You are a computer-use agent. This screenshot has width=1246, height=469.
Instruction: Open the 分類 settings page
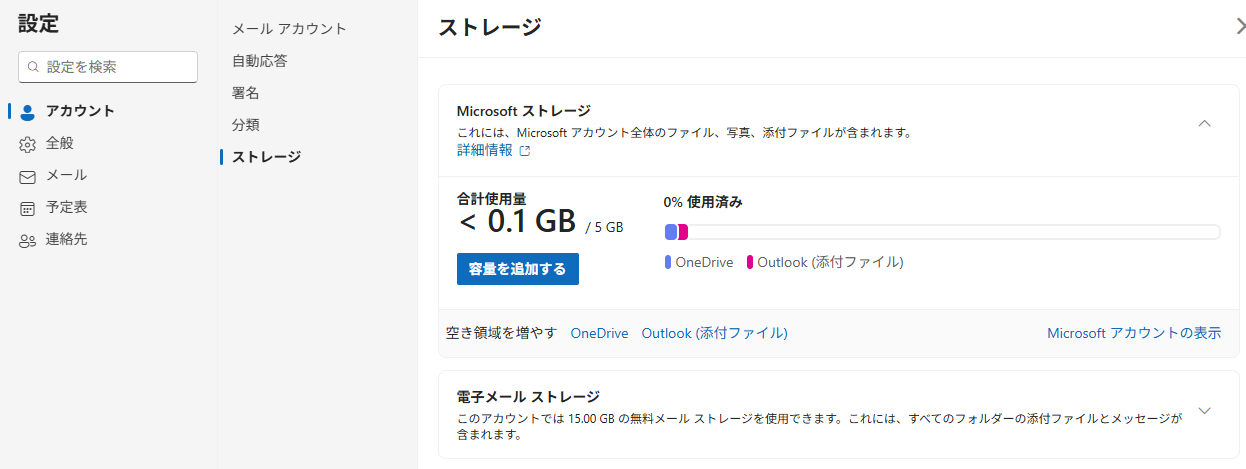[x=246, y=125]
